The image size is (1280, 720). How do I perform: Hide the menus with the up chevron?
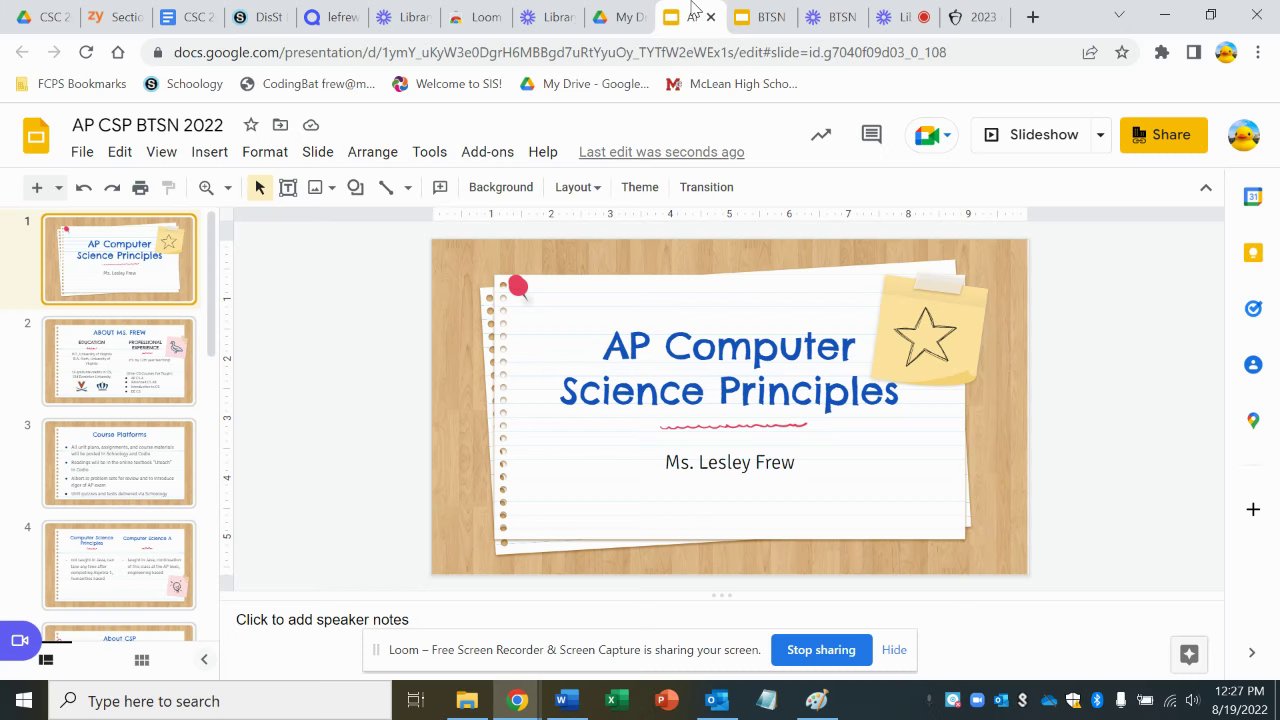(x=1206, y=187)
